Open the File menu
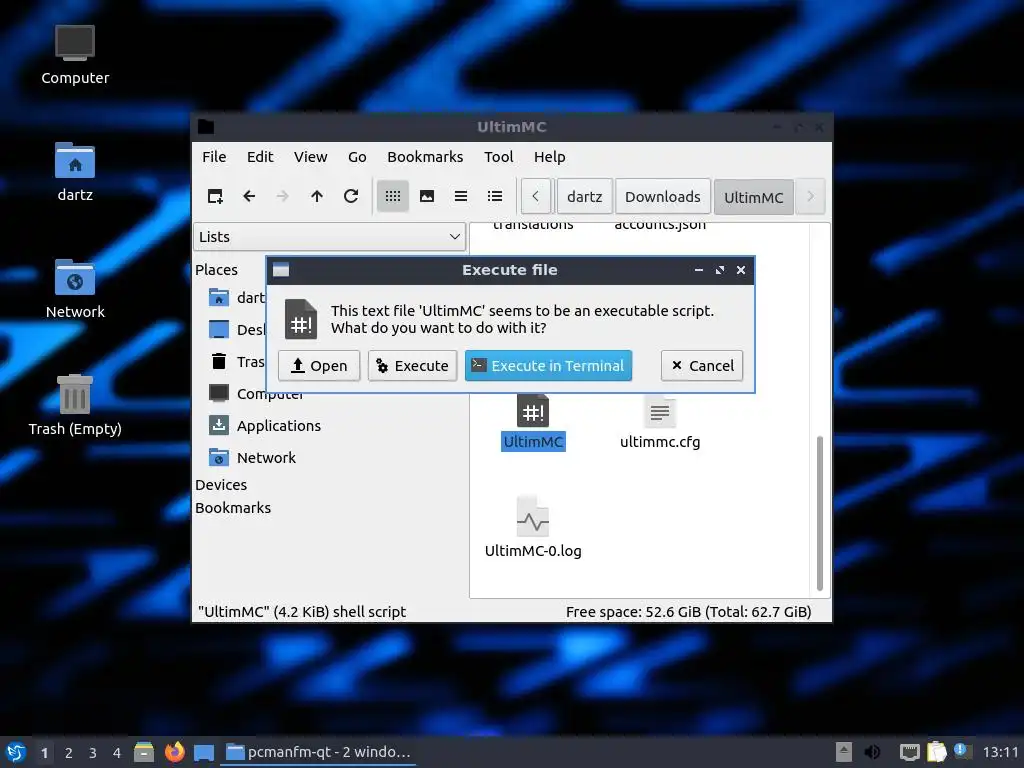This screenshot has width=1024, height=768. pyautogui.click(x=214, y=157)
